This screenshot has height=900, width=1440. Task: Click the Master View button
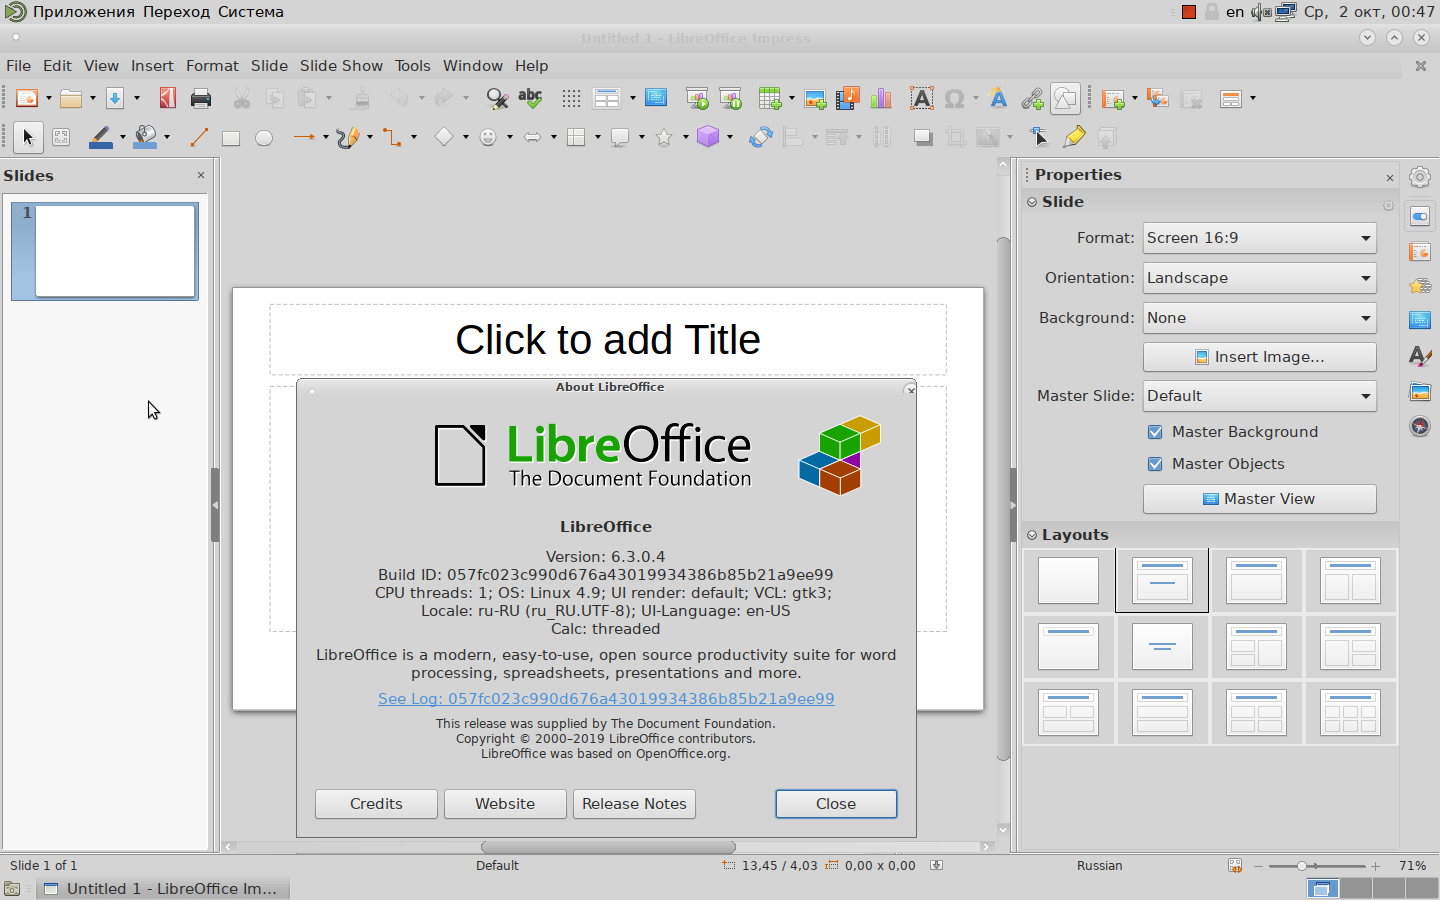tap(1260, 499)
